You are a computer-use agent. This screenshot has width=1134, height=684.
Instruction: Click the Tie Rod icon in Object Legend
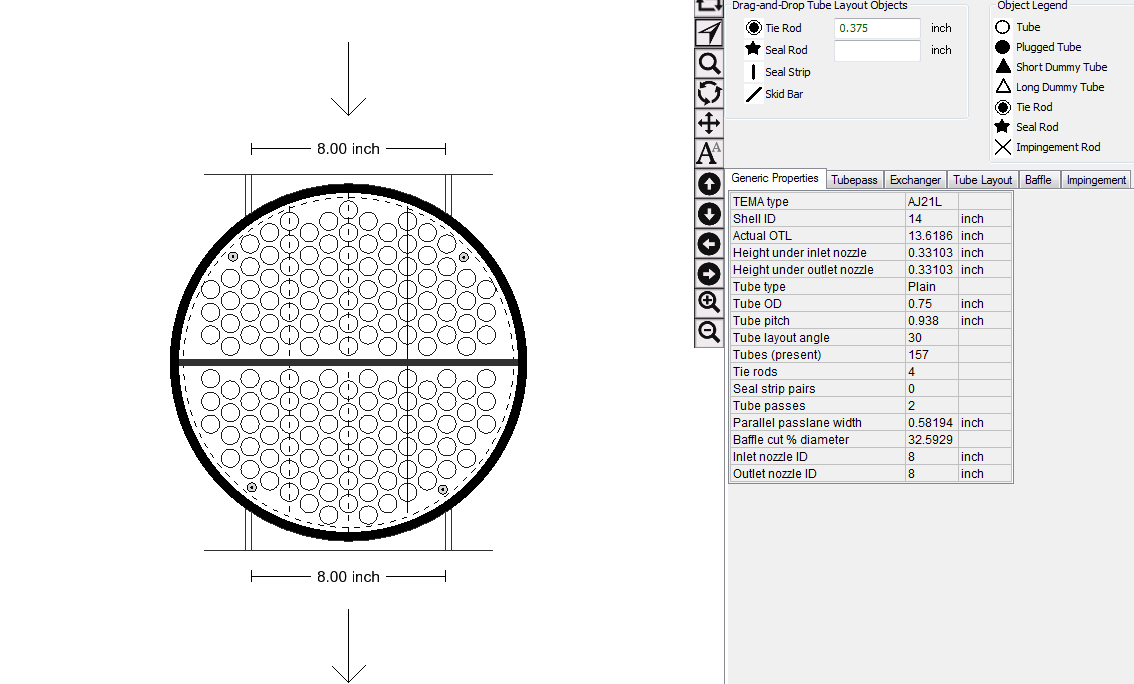(x=1002, y=107)
